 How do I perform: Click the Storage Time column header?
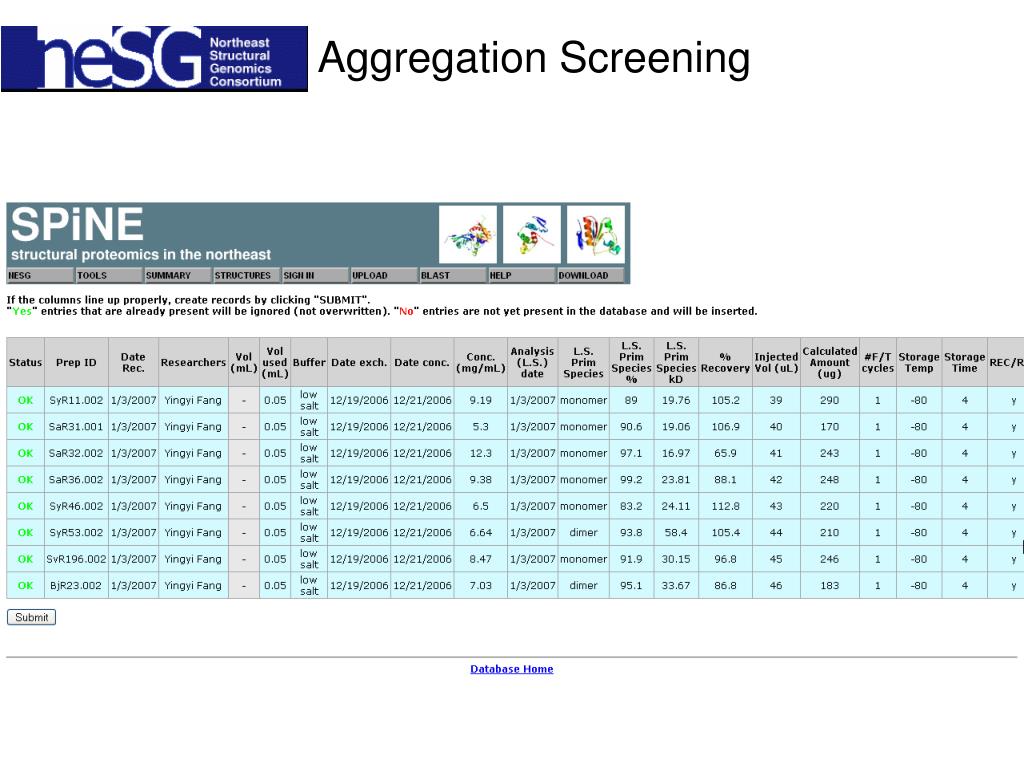tap(965, 362)
